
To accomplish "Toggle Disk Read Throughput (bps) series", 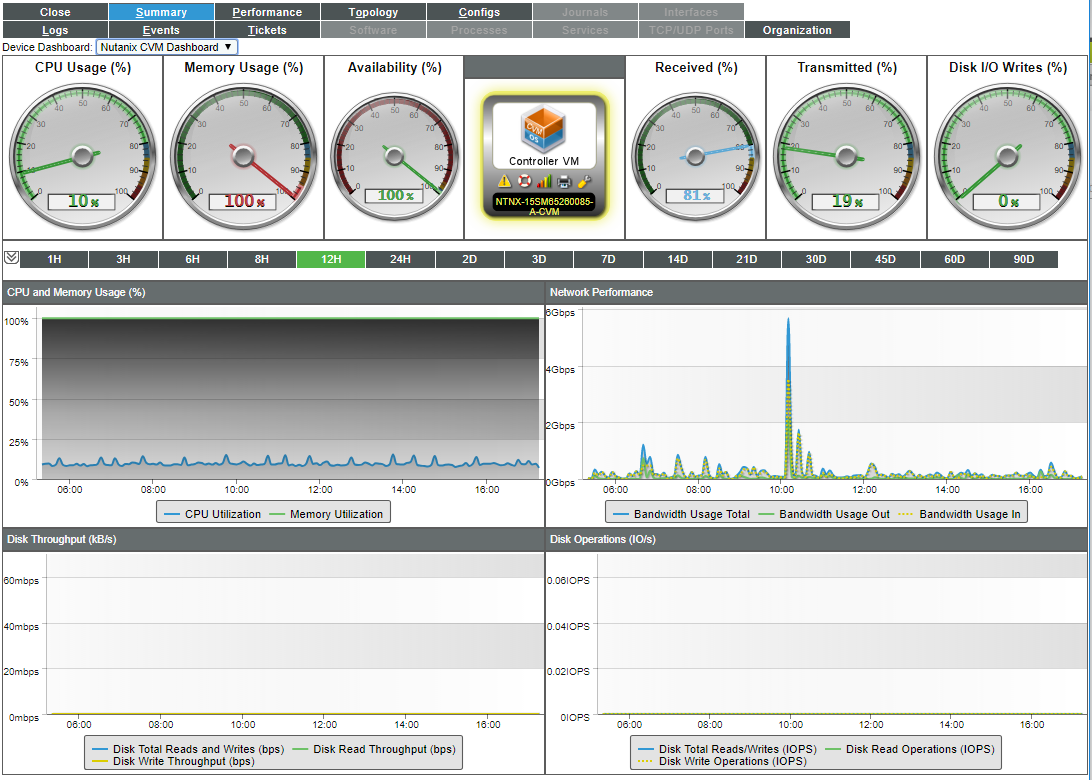I will click(x=373, y=749).
